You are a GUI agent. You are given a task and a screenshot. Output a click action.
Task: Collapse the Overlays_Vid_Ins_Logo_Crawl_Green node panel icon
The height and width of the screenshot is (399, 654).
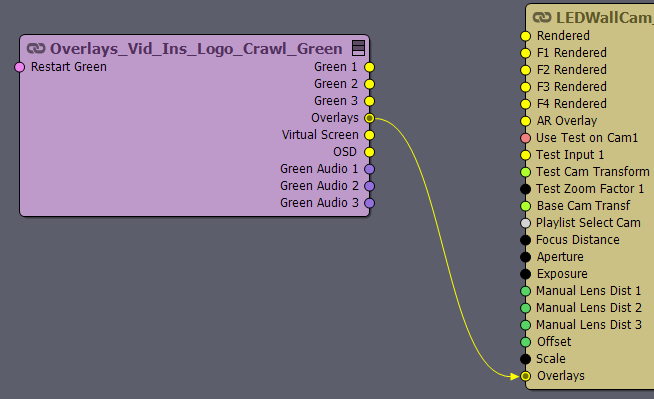(x=358, y=48)
